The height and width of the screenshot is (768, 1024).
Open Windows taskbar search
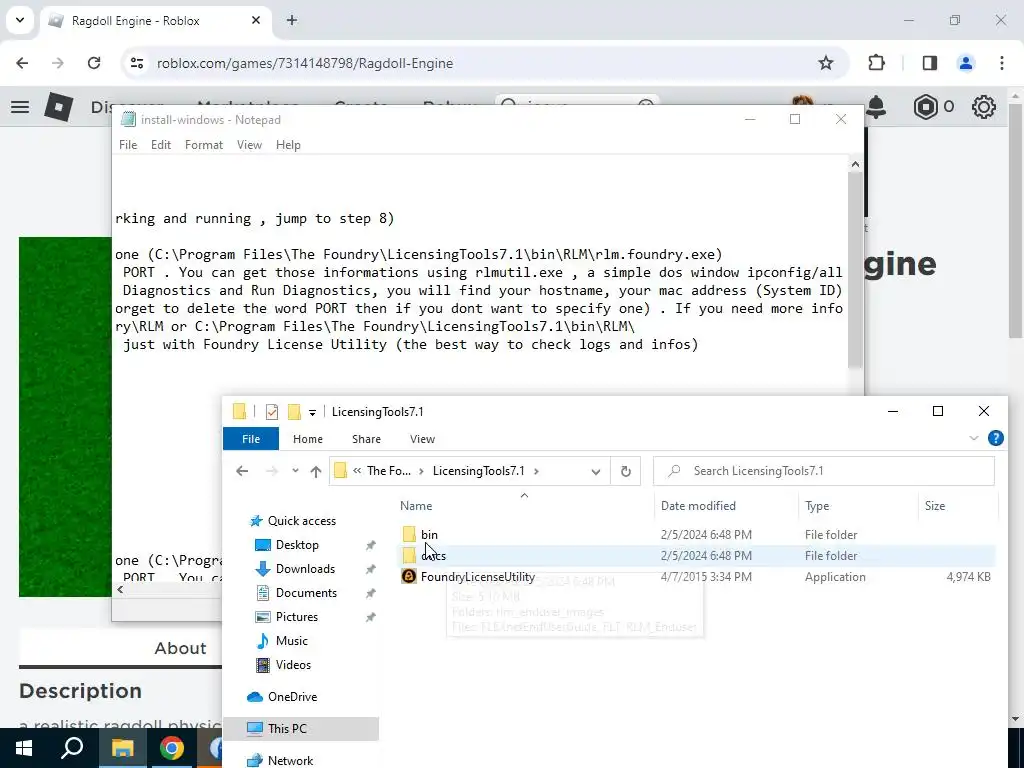click(72, 748)
